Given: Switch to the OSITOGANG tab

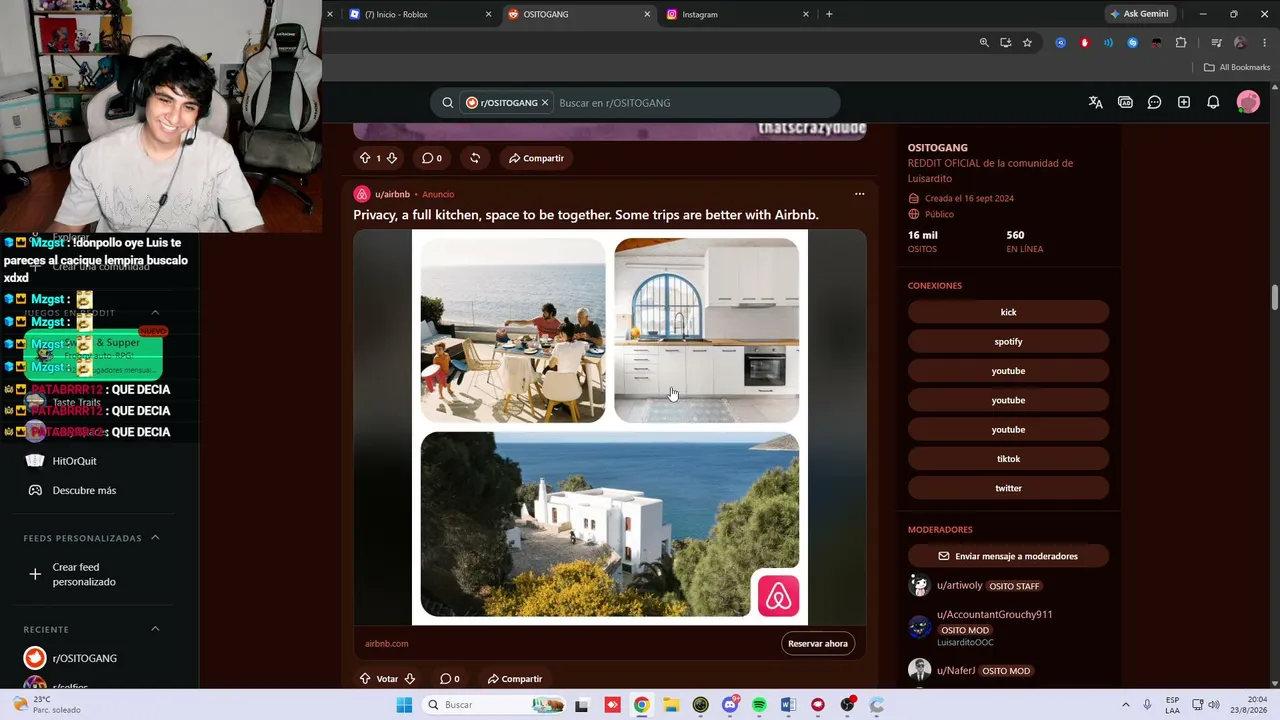Looking at the screenshot, I should tap(579, 14).
